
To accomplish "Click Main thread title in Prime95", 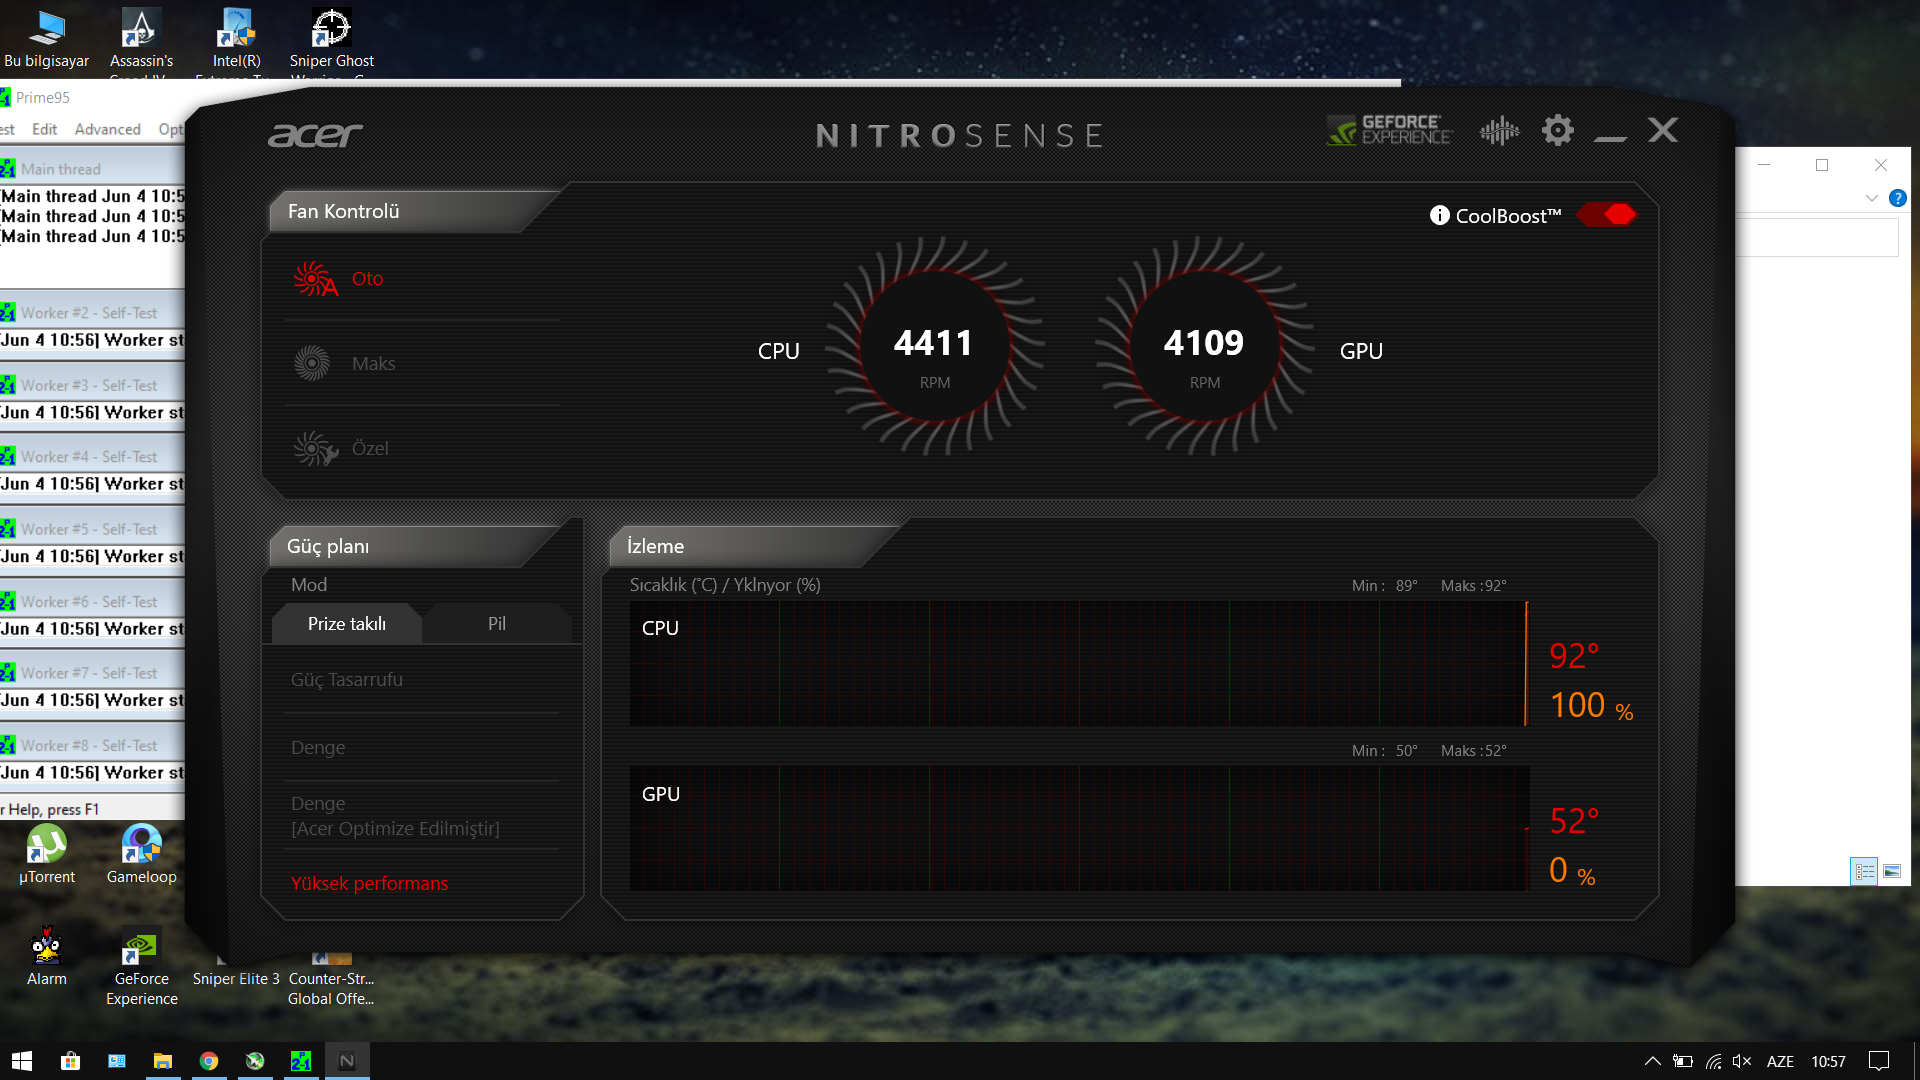I will click(x=60, y=169).
